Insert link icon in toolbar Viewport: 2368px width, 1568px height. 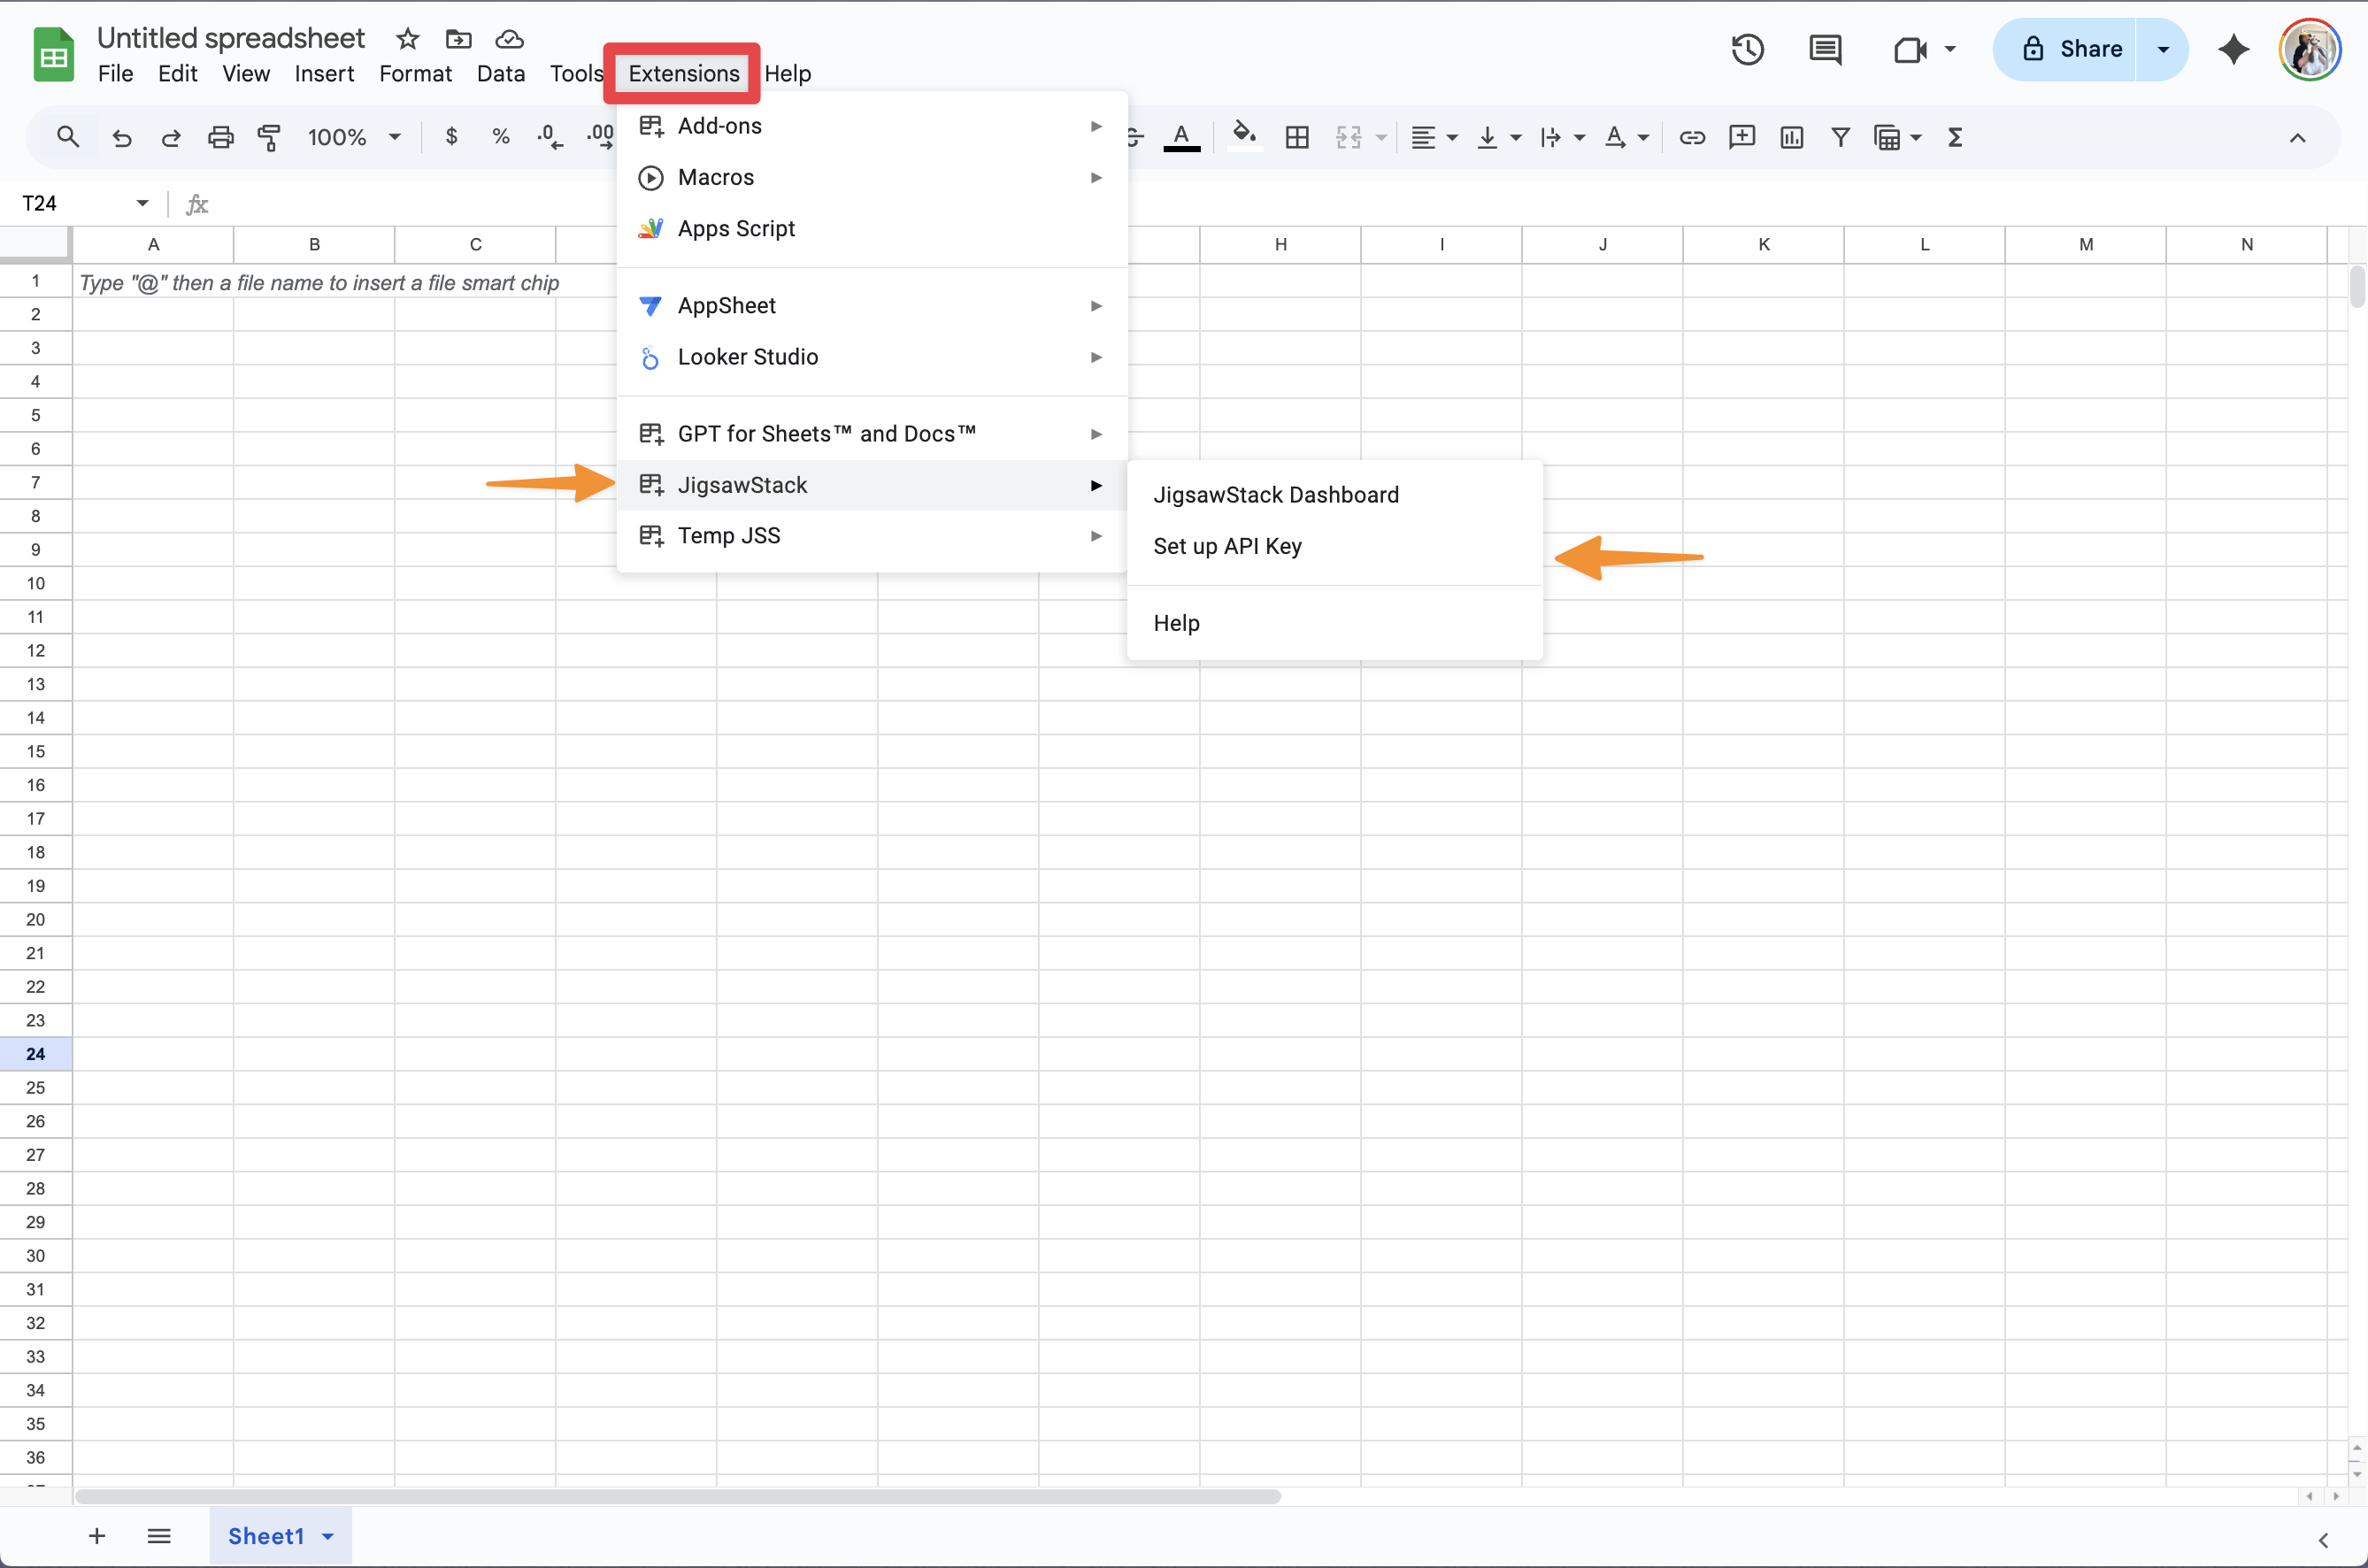(1692, 137)
